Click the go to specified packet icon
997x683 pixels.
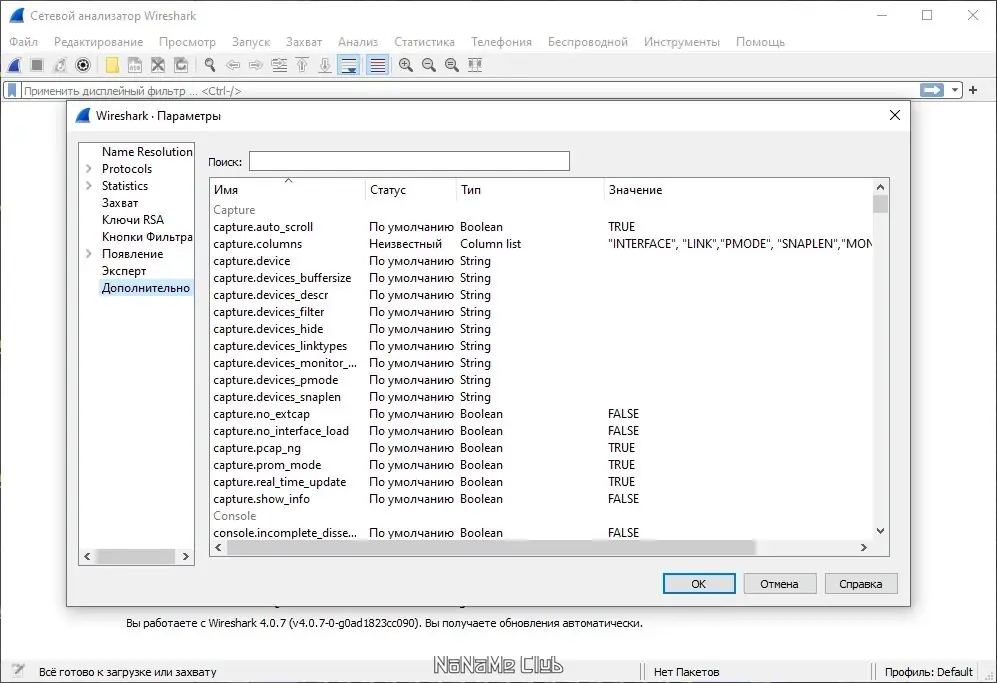click(279, 65)
